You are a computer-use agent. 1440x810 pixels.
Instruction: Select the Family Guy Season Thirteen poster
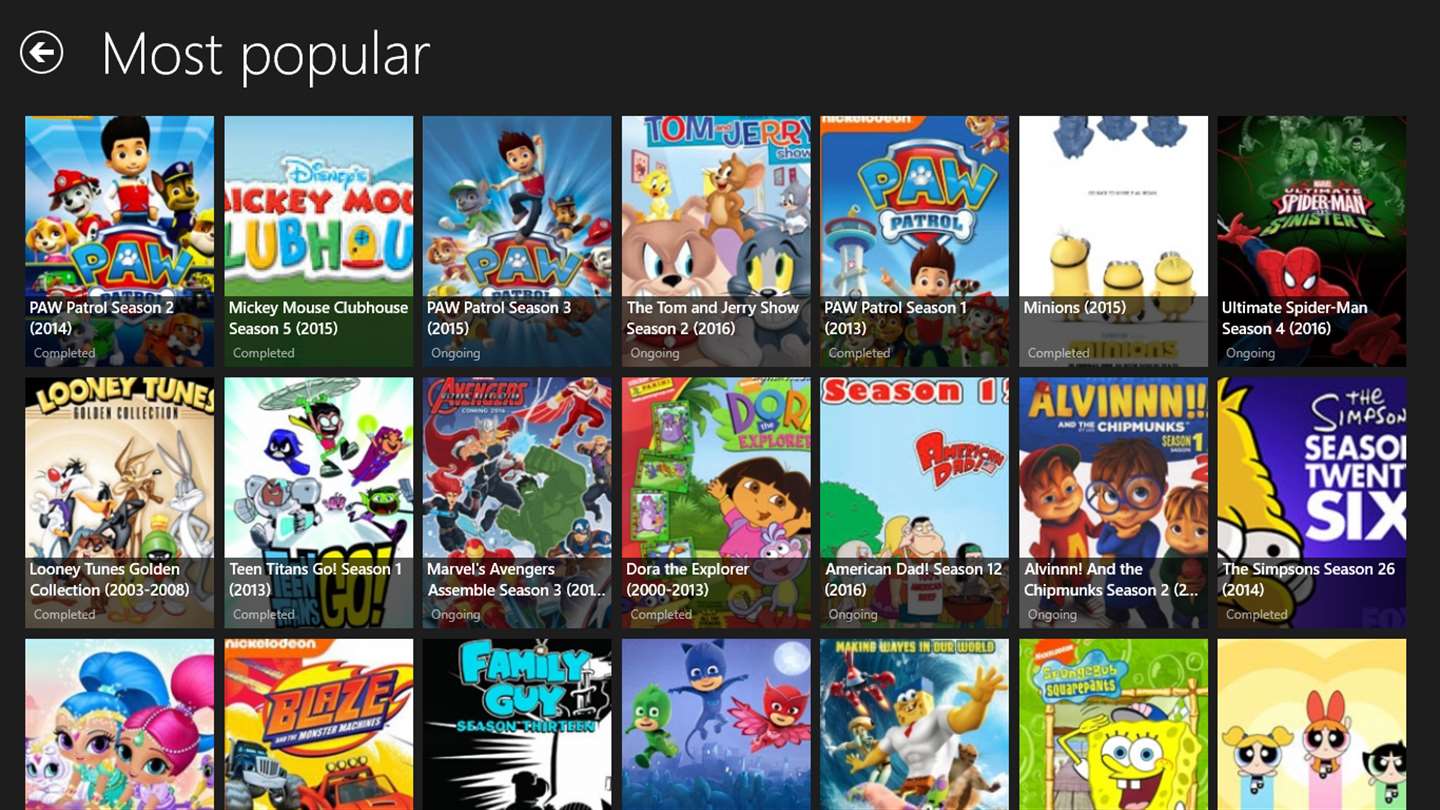(517, 725)
